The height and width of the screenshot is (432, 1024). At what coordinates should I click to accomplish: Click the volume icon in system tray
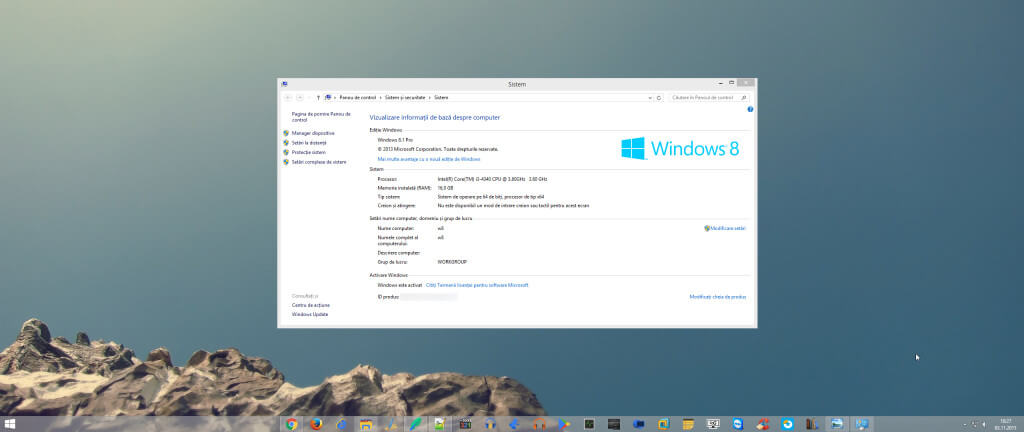983,424
